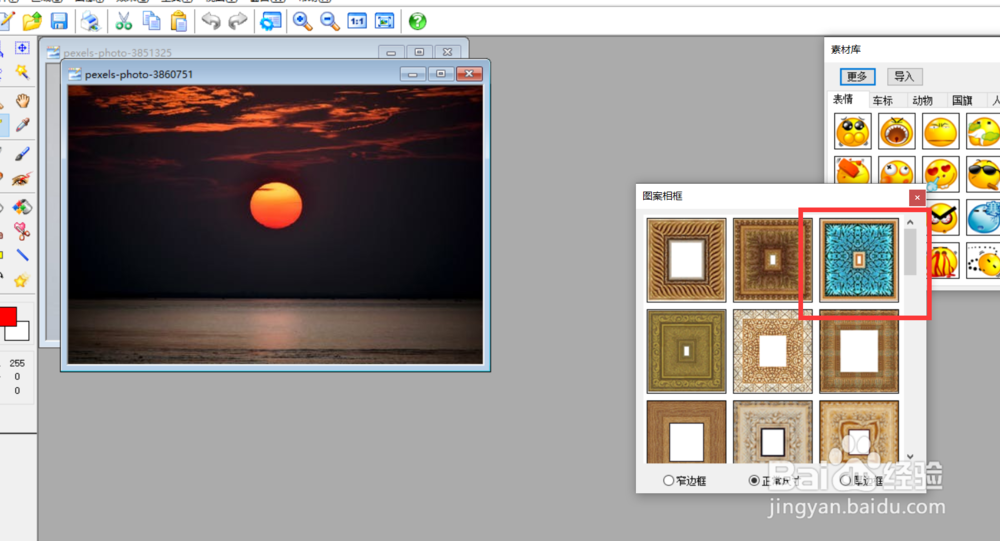Zoom in with the plus magnifier

click(x=302, y=22)
